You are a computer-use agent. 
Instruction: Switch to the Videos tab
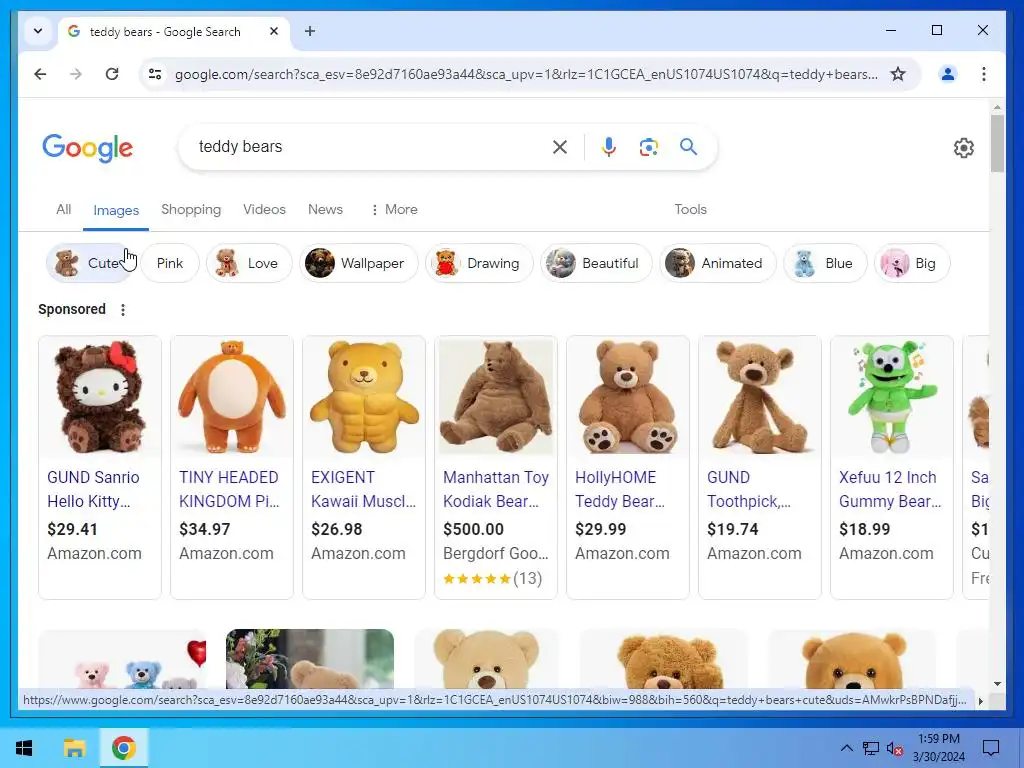click(x=264, y=210)
